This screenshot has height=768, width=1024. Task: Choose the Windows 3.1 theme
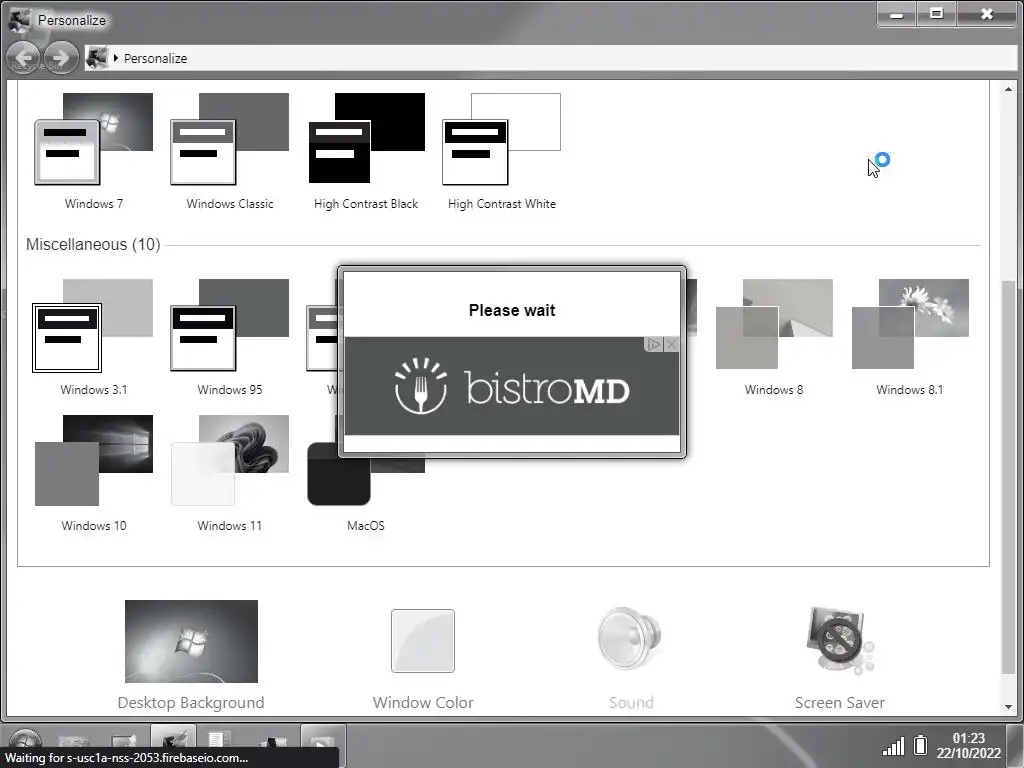(93, 337)
